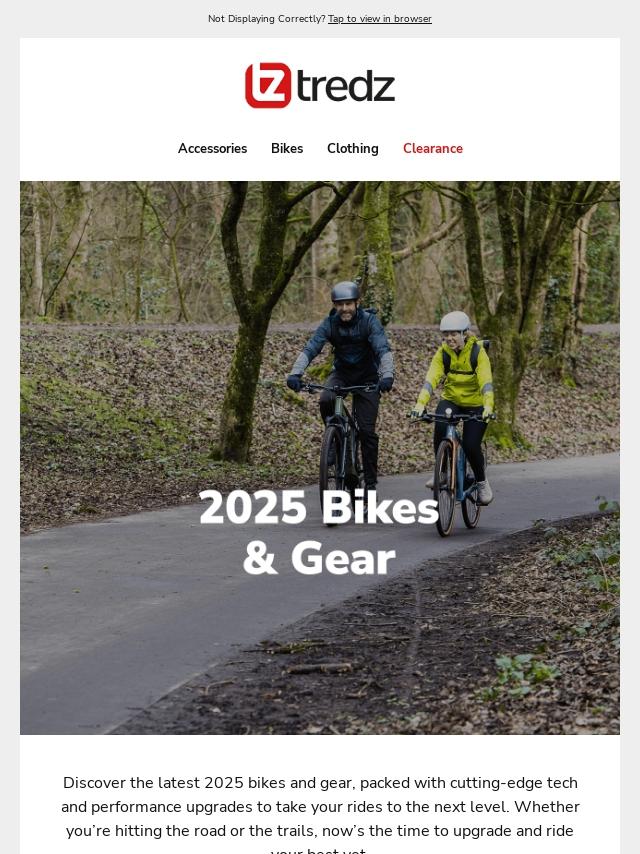Click the '& Gear' headline line
This screenshot has height=854, width=640.
click(319, 558)
